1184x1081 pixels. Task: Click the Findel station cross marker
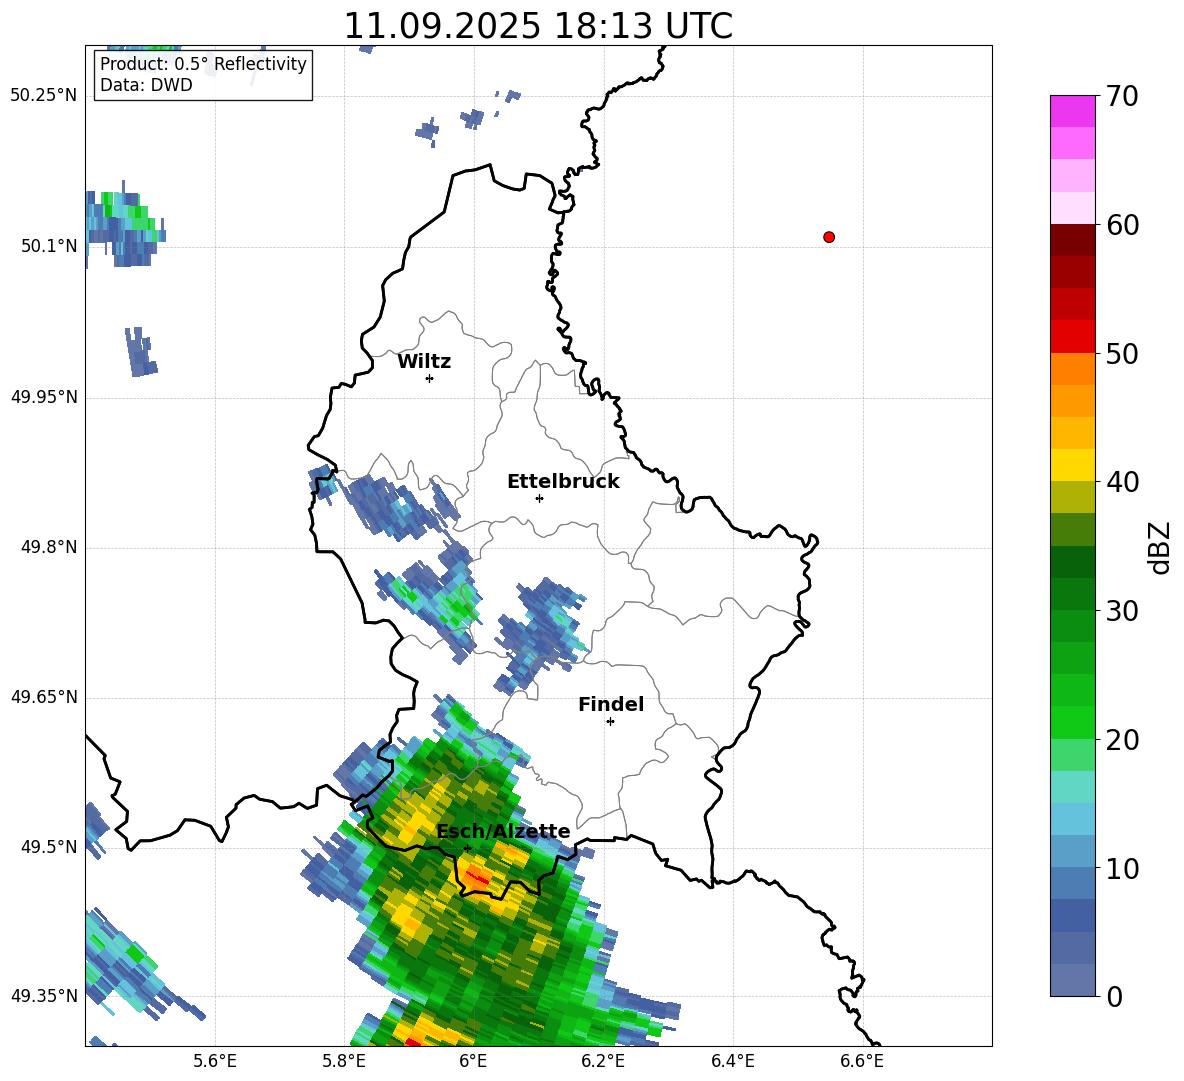610,722
